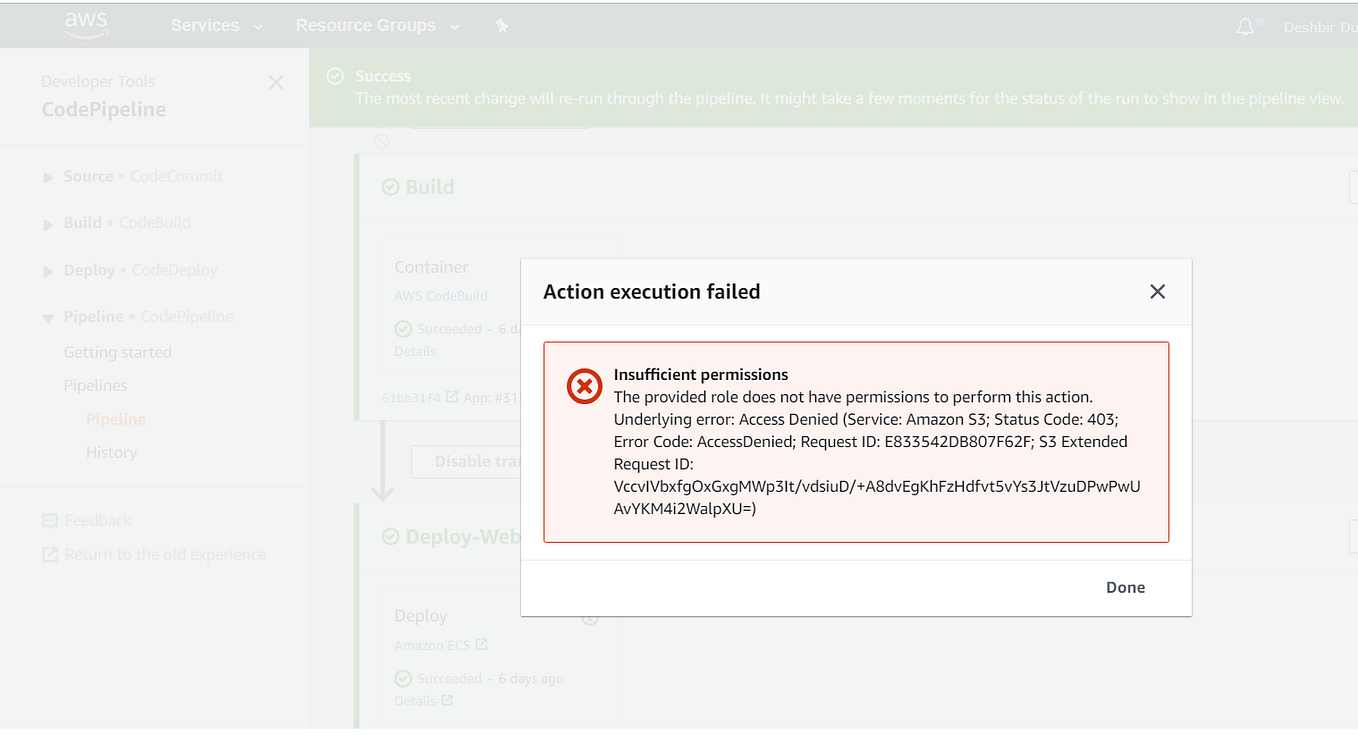This screenshot has height=735, width=1358.
Task: Open commit 61bb31f4 external link icon
Action: point(452,397)
